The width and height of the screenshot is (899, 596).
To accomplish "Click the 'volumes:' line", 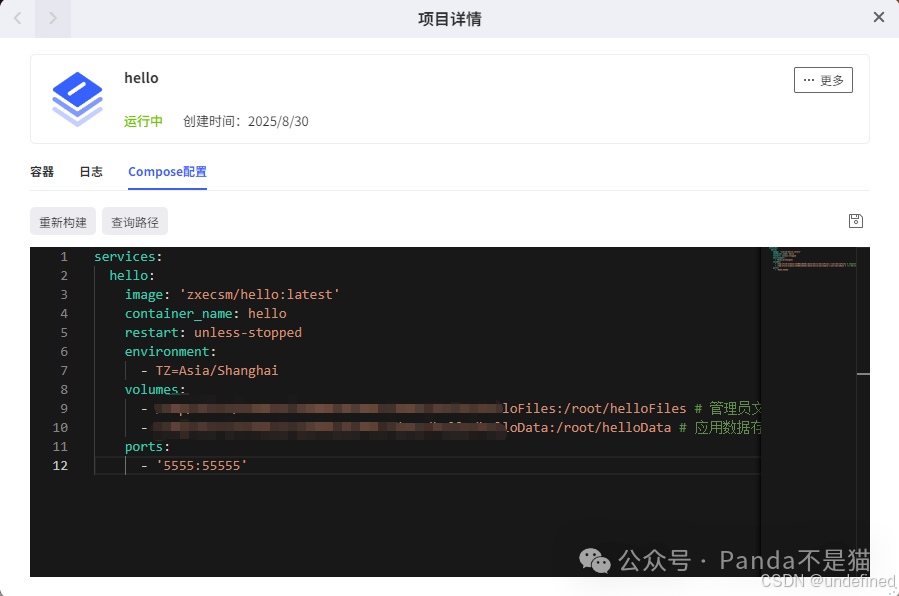I will coord(155,389).
